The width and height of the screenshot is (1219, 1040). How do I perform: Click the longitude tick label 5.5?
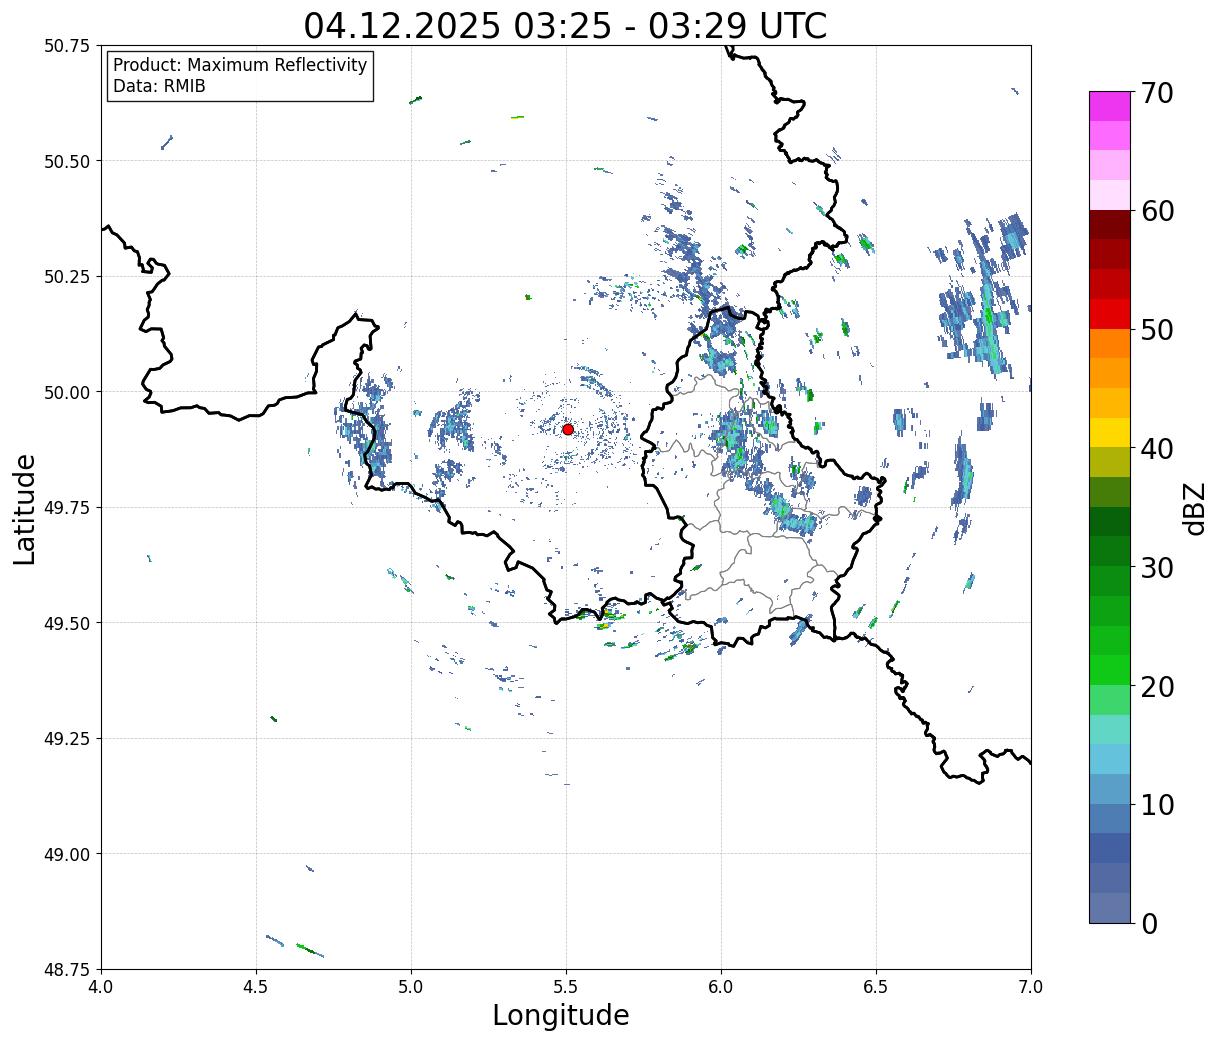(x=566, y=987)
